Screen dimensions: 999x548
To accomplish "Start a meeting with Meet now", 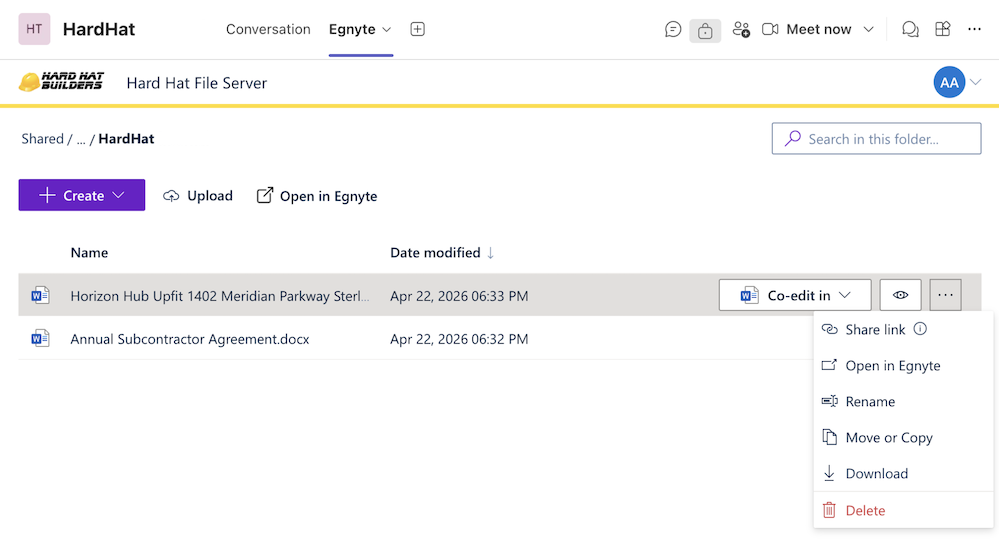I will (807, 29).
